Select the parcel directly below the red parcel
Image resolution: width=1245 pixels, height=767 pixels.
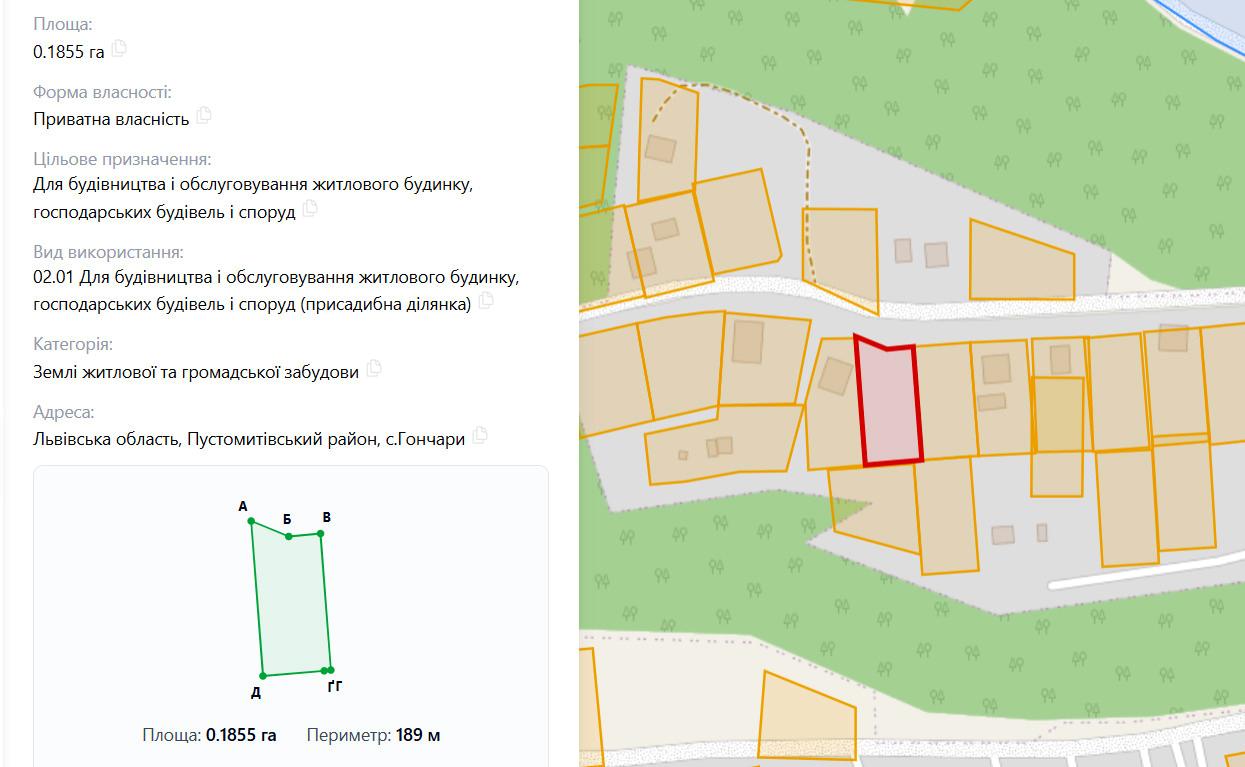pos(873,505)
